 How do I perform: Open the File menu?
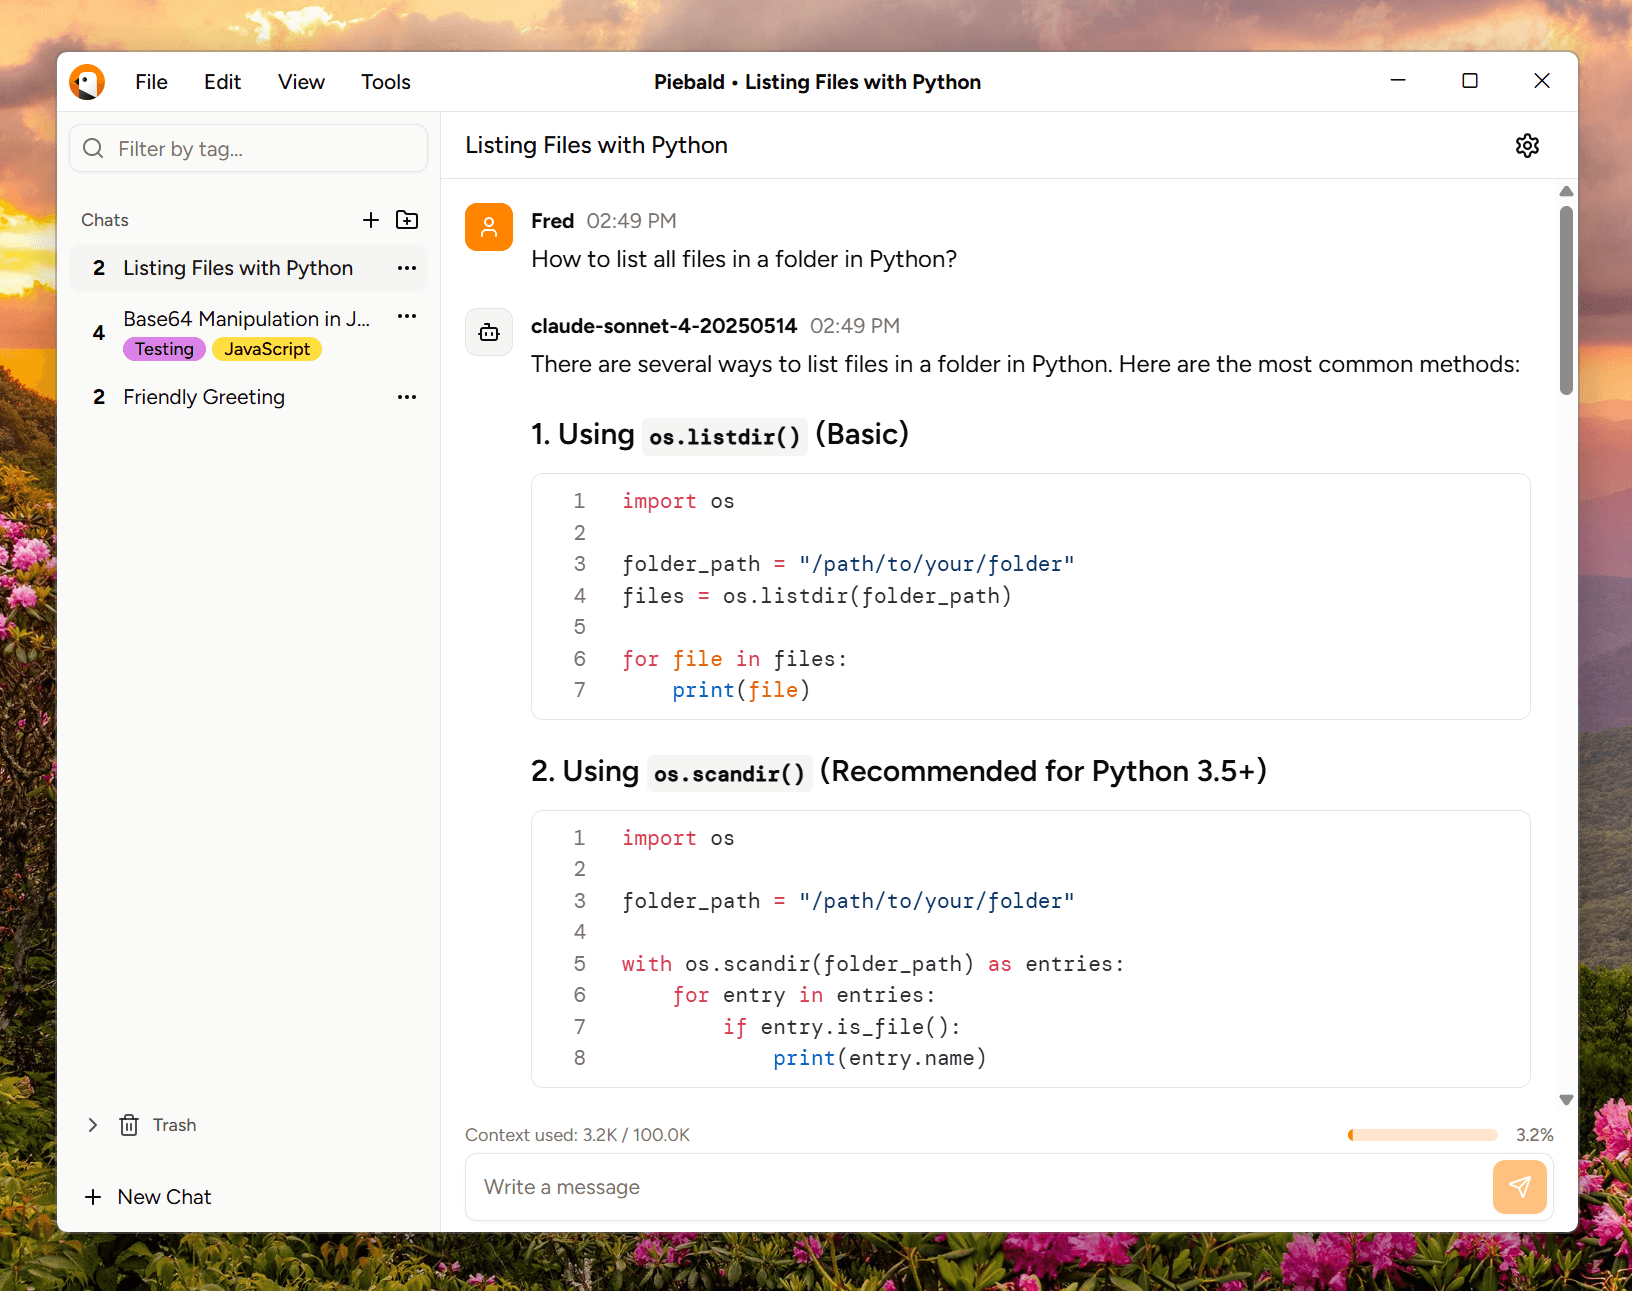(x=151, y=82)
